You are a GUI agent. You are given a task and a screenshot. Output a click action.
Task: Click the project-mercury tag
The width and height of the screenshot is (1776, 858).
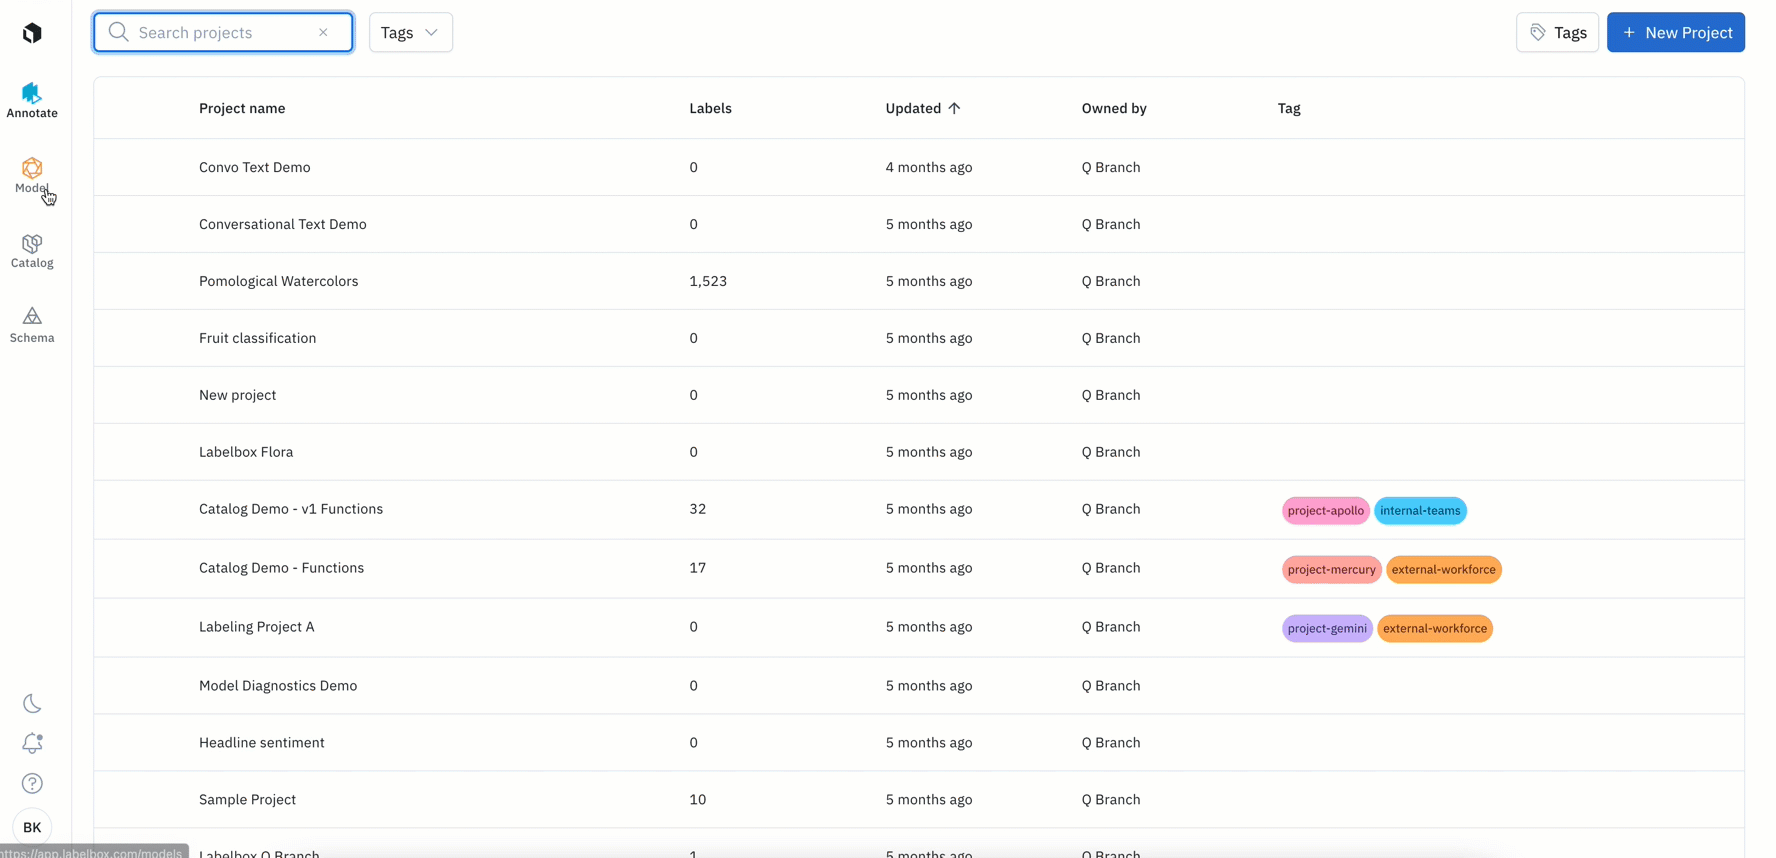(x=1332, y=570)
